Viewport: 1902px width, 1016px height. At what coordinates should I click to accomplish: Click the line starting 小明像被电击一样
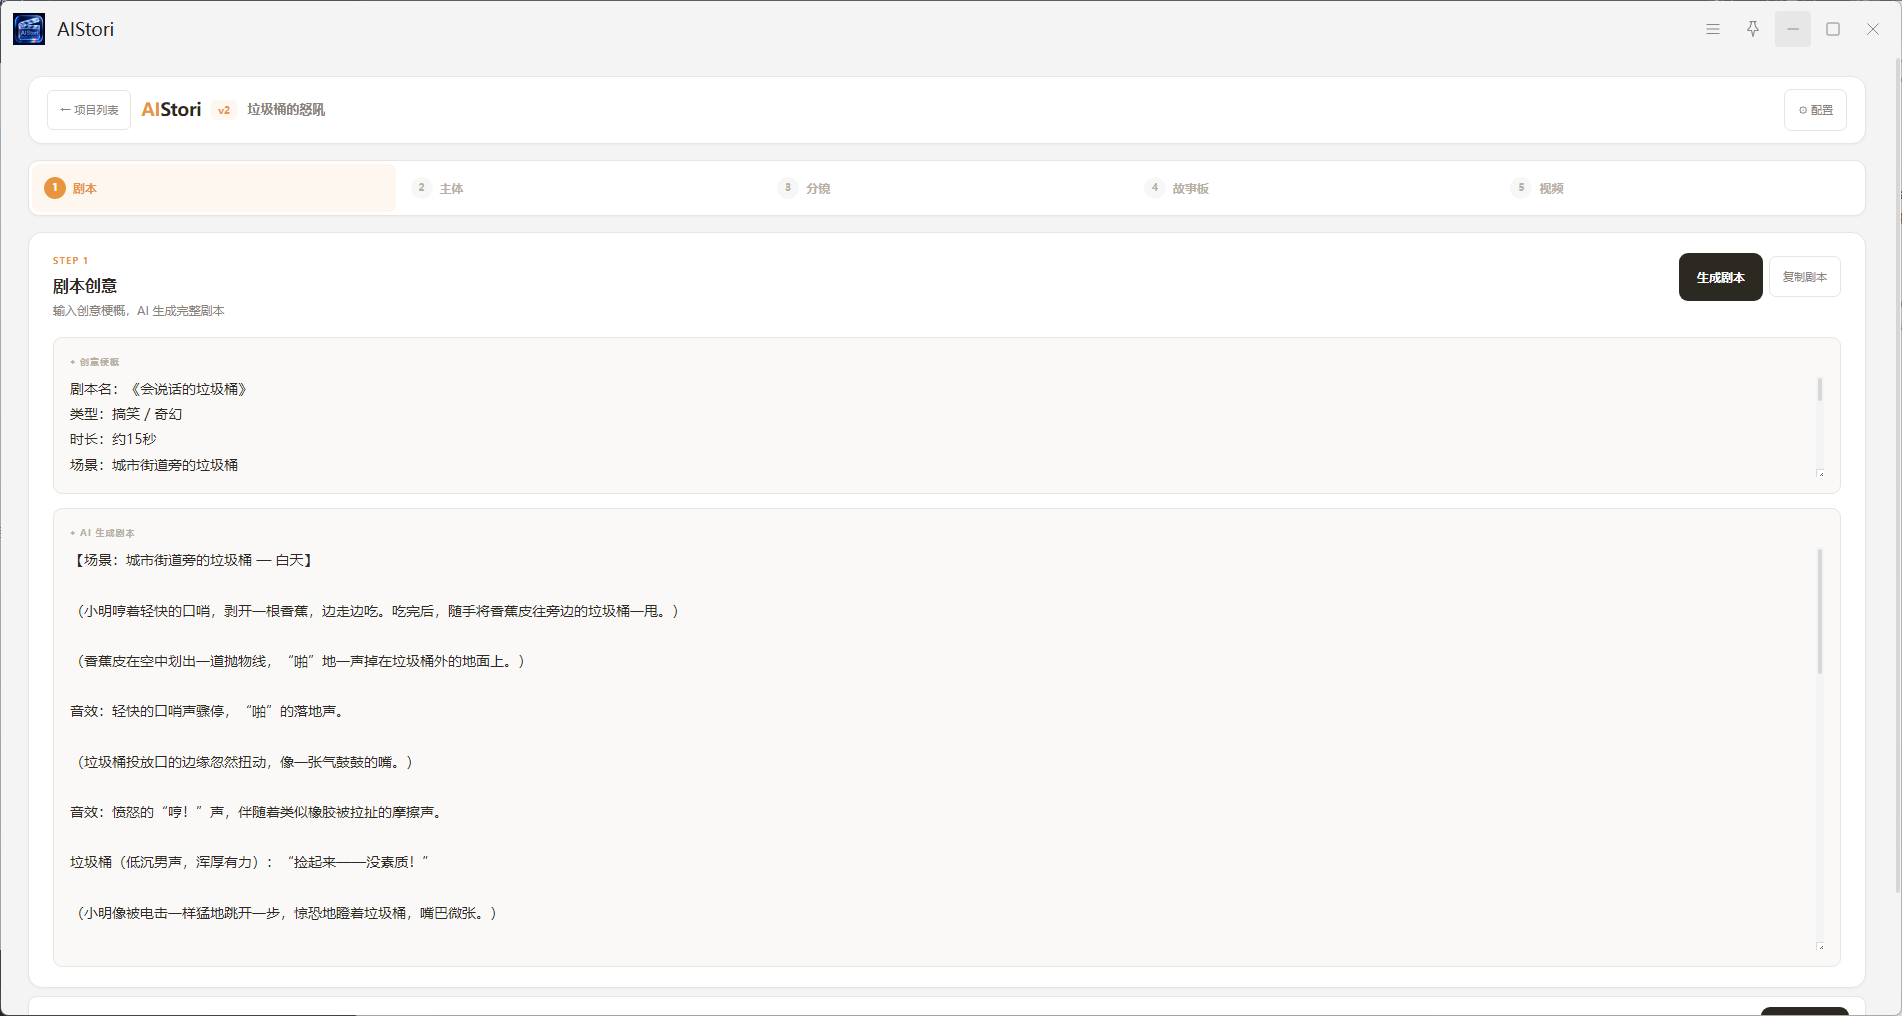point(287,913)
